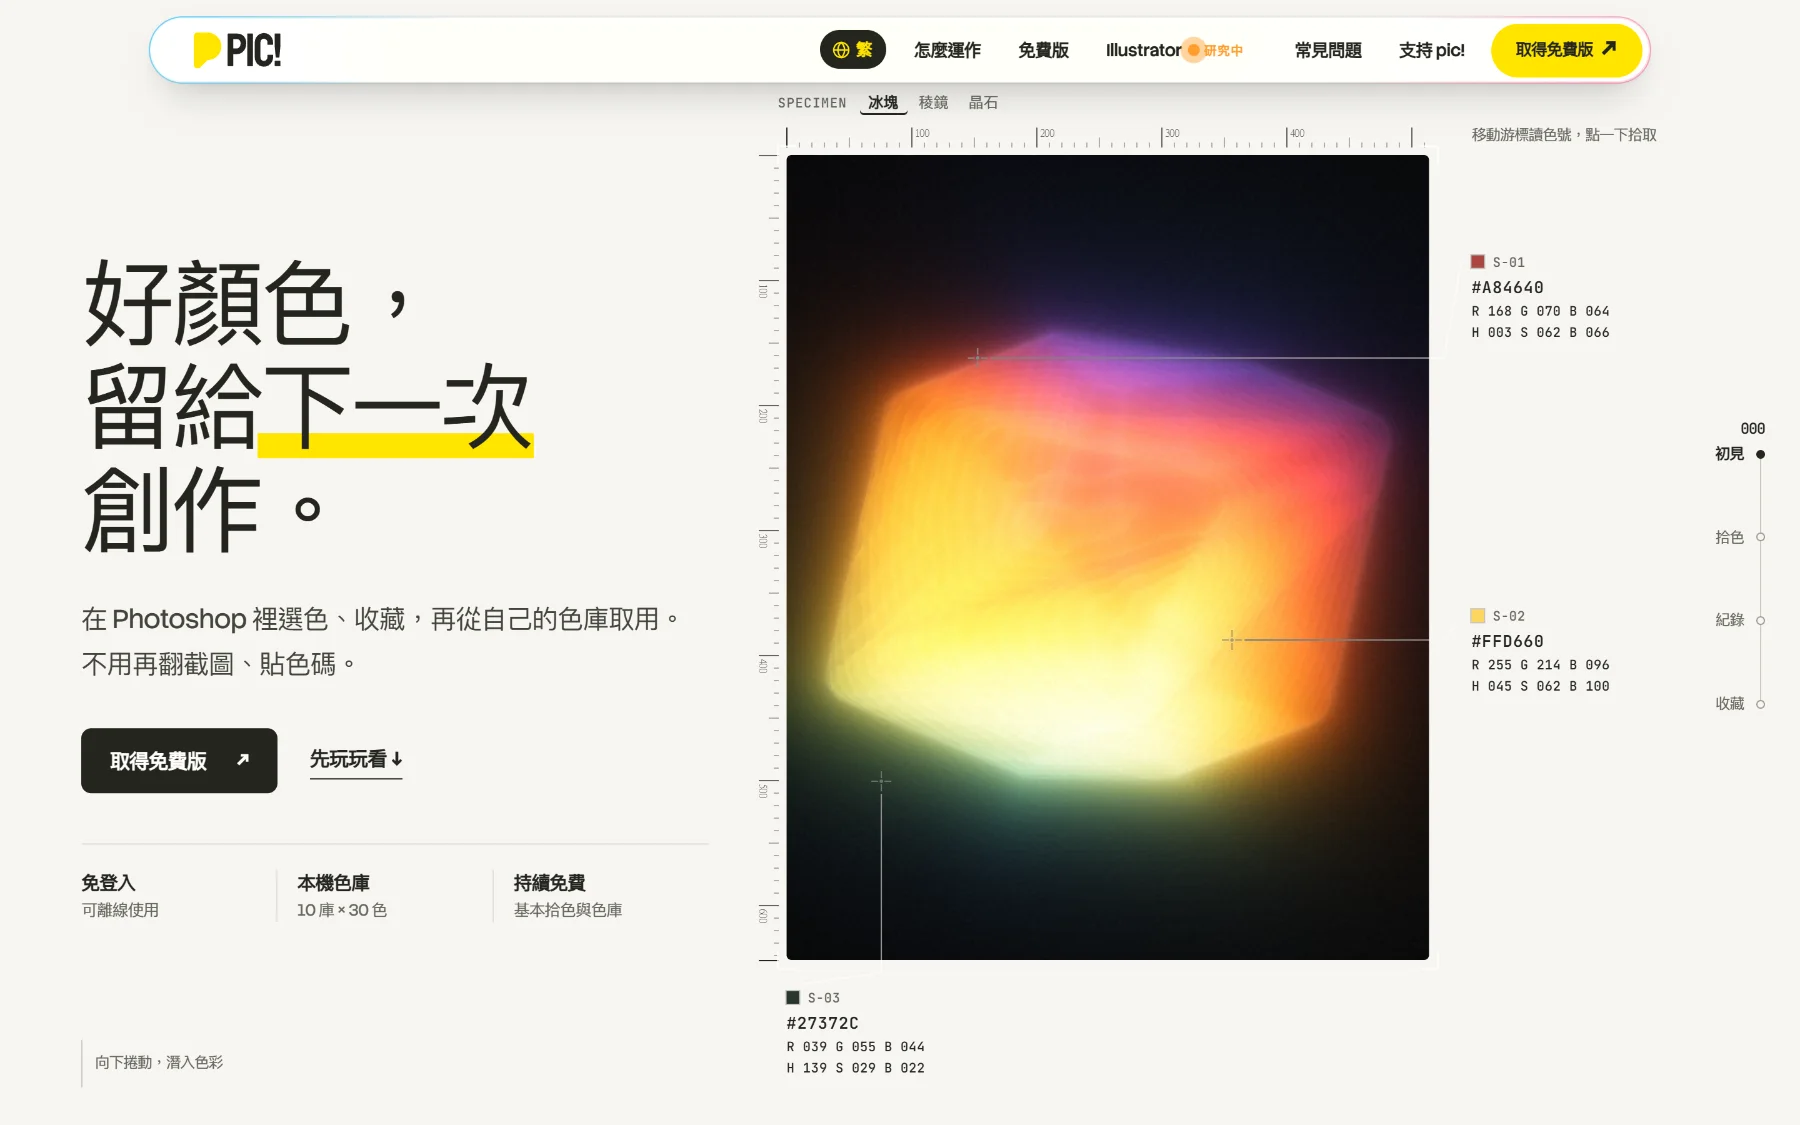Click the 向下捲動，潛入色彩 scroll hint
This screenshot has width=1800, height=1125.
click(159, 1062)
